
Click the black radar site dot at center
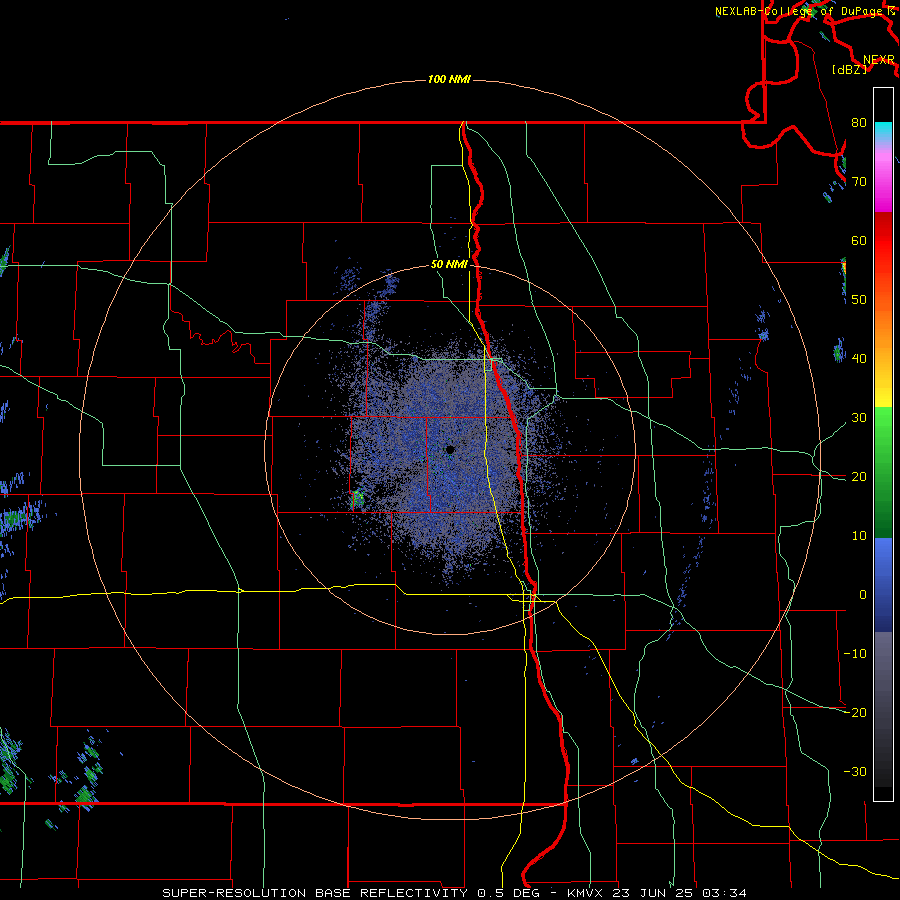tap(450, 449)
